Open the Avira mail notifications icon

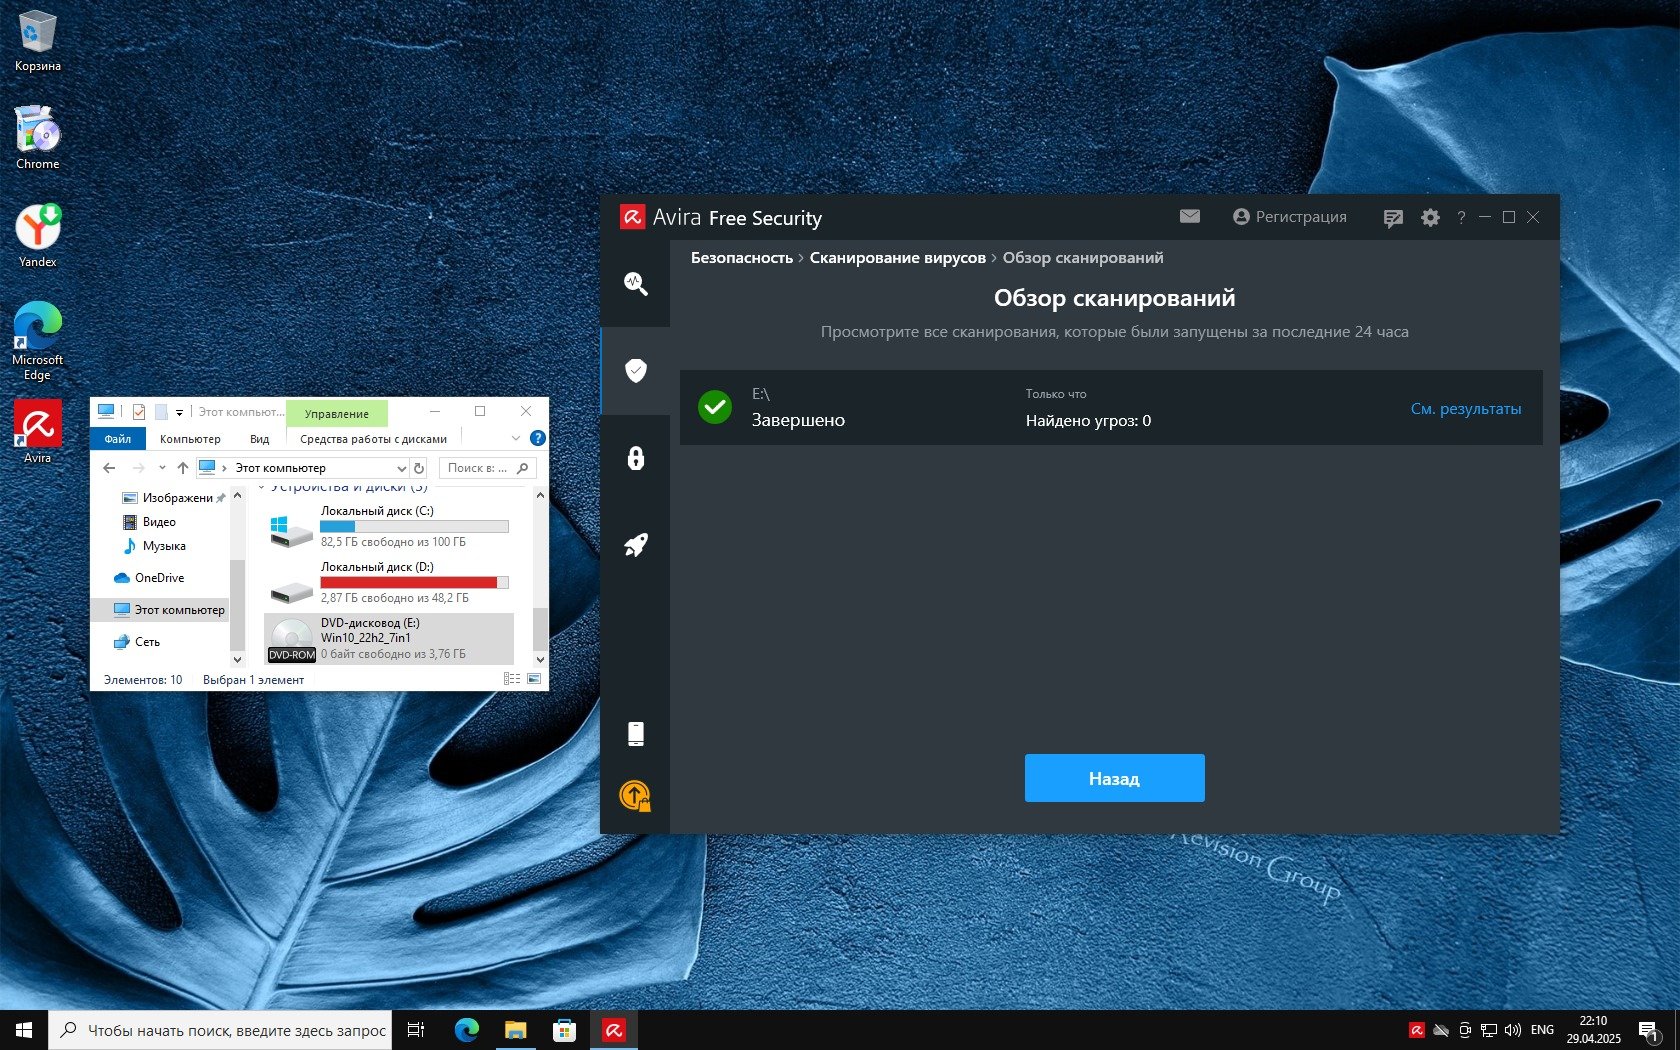(x=1189, y=217)
